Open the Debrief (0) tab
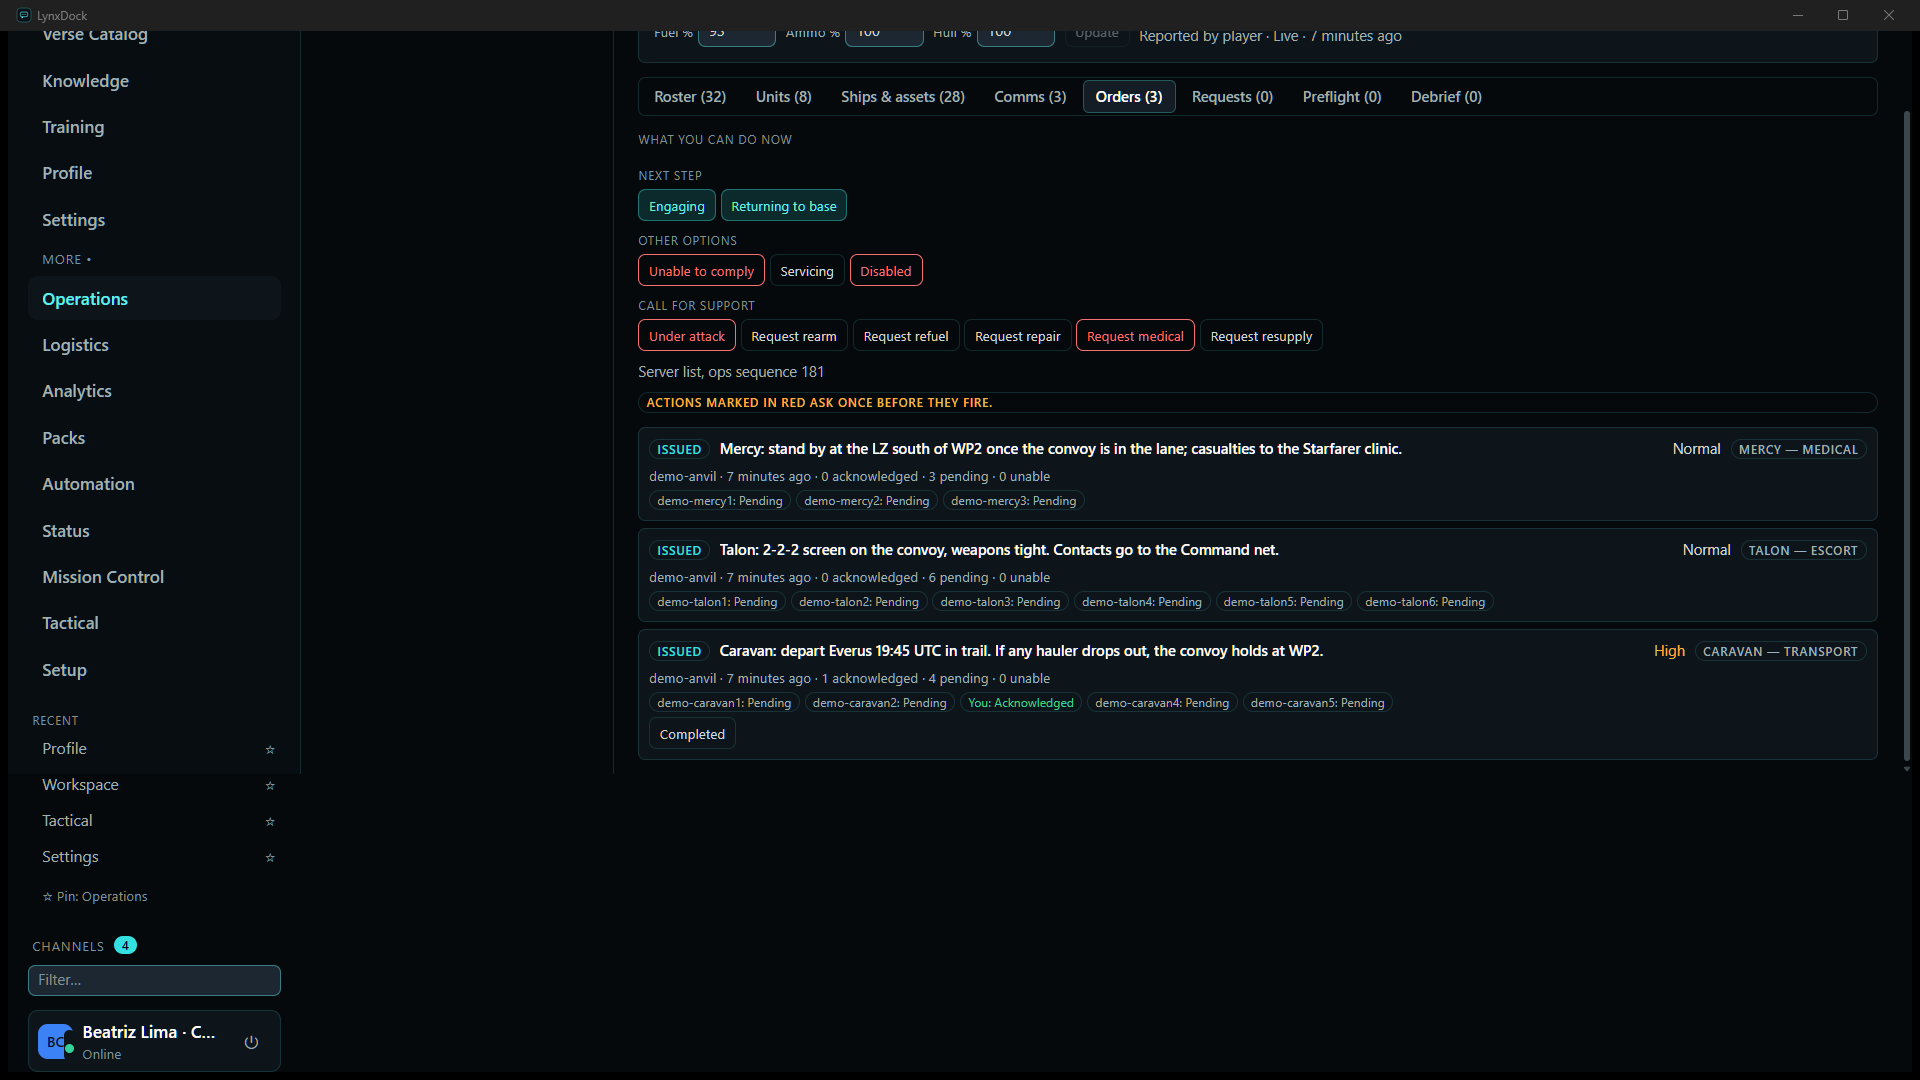 (1446, 97)
